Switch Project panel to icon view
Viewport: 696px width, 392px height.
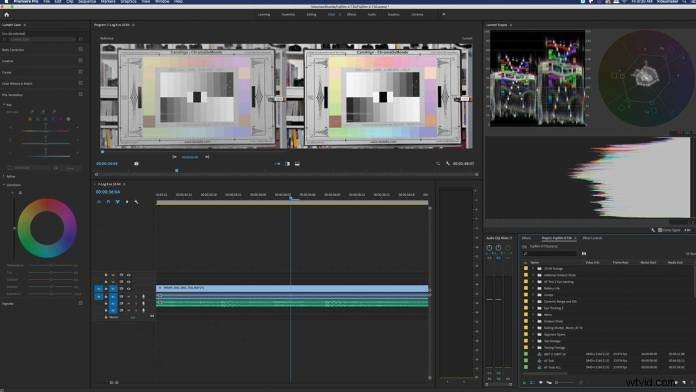click(541, 382)
